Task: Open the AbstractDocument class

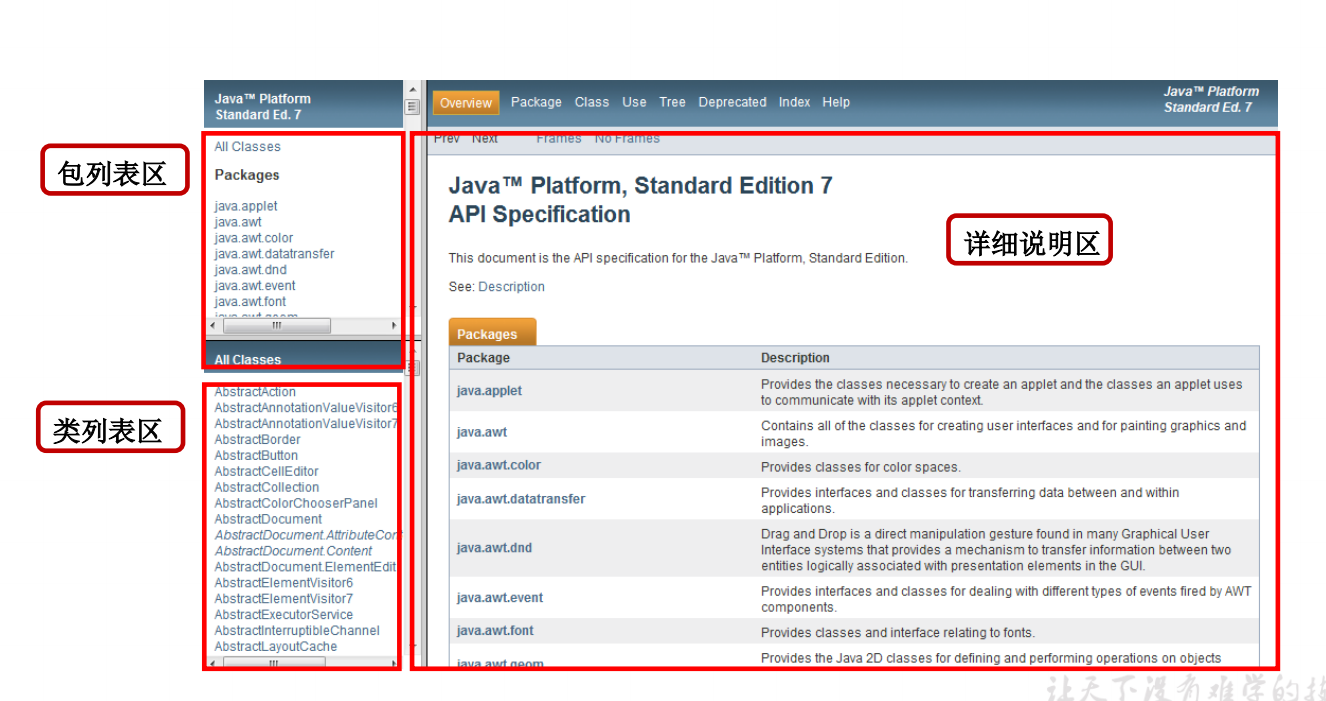Action: coord(268,520)
